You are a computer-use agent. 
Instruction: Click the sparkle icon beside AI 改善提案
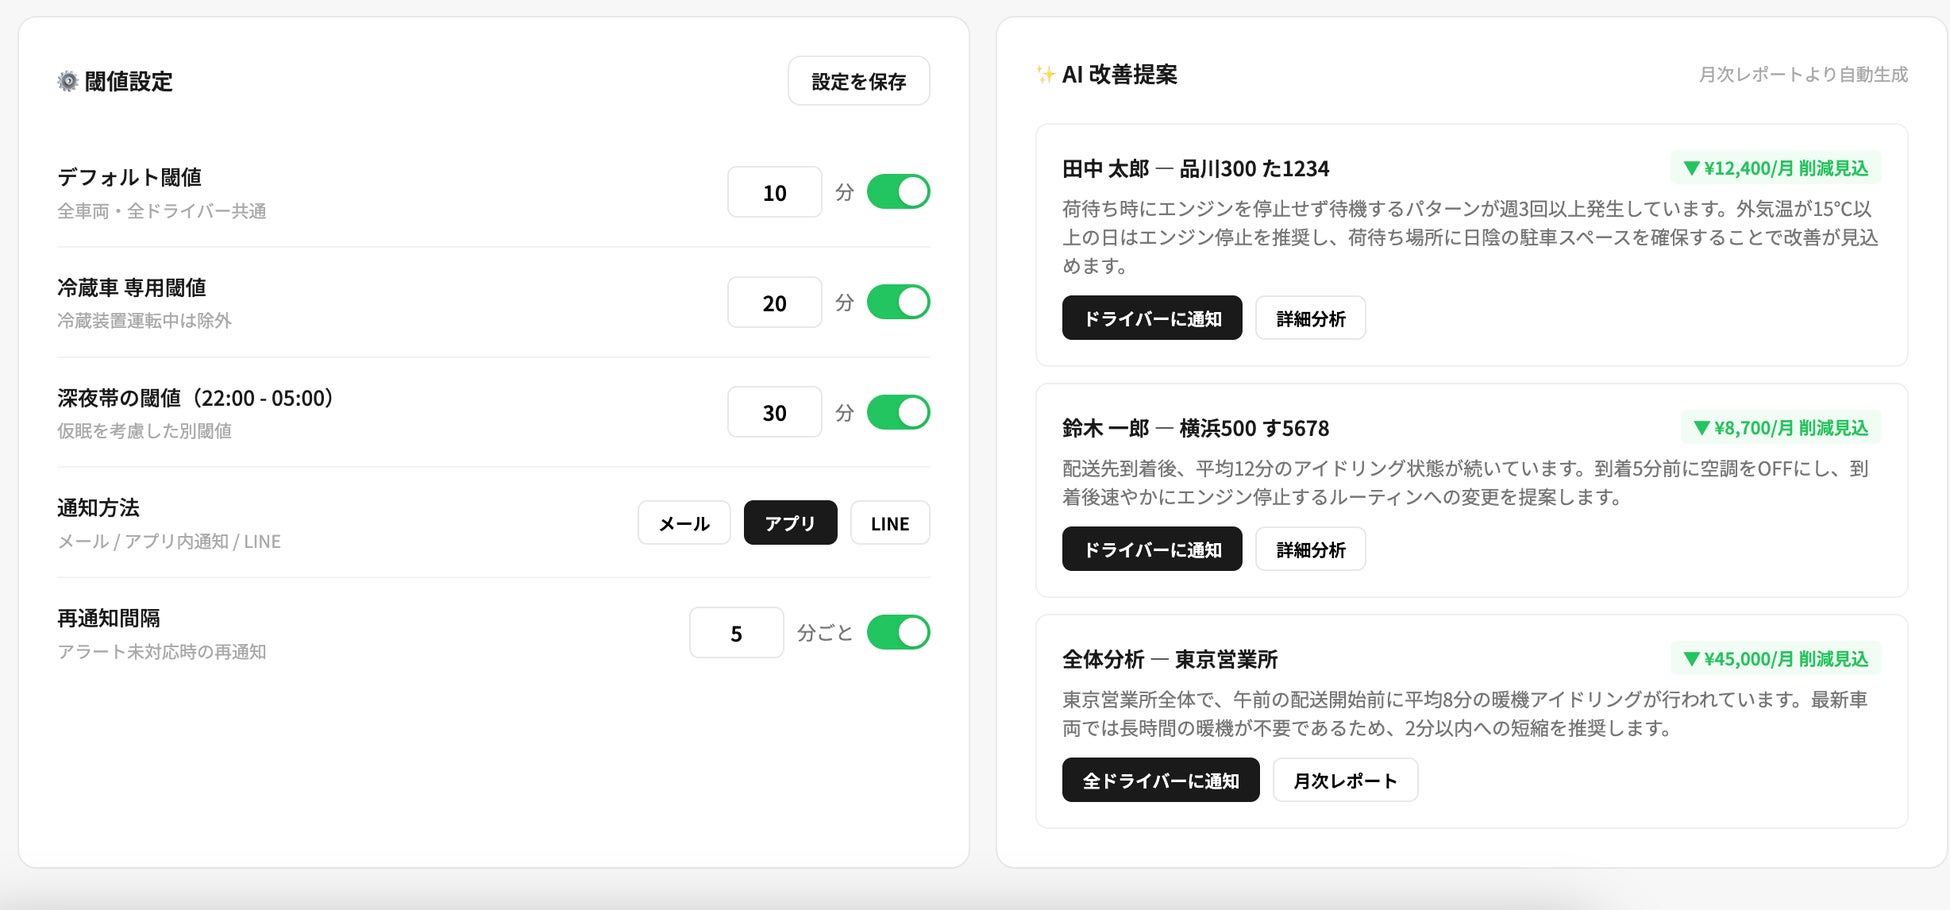(1045, 75)
